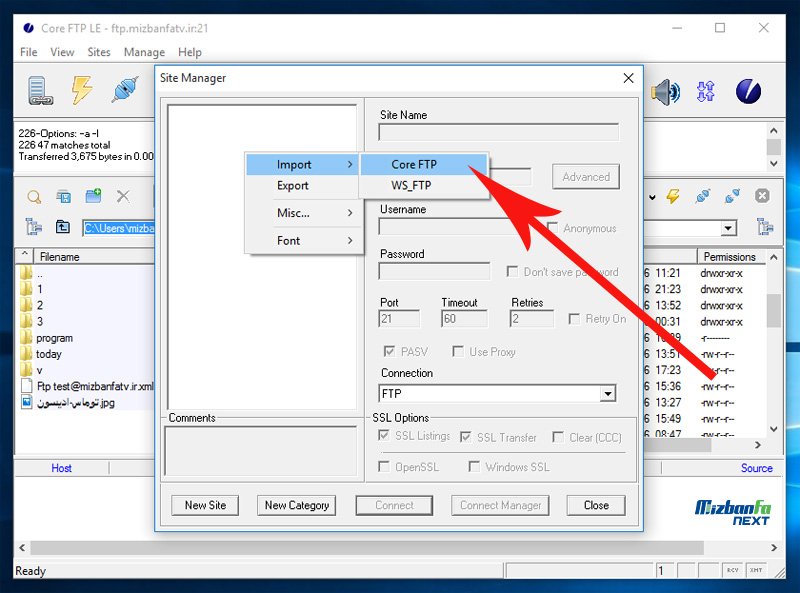Screen dimensions: 800x593
Task: Click the New Site button
Action: coord(205,505)
